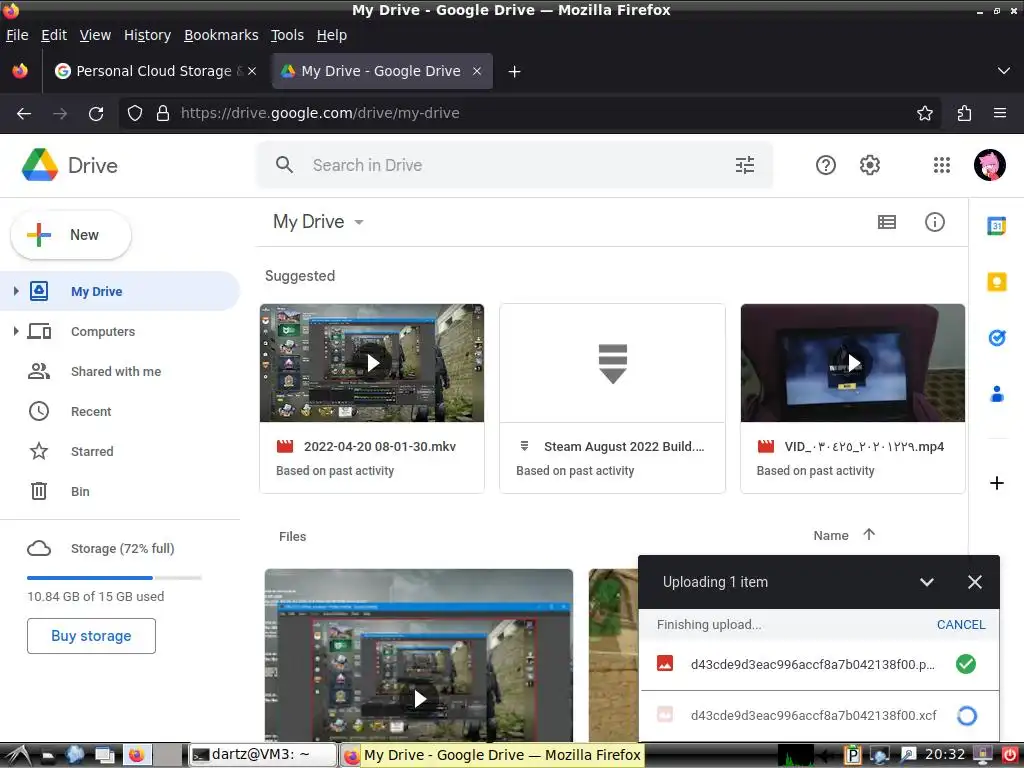Image resolution: width=1024 pixels, height=768 pixels.
Task: Open the Google account avatar
Action: [x=989, y=165]
